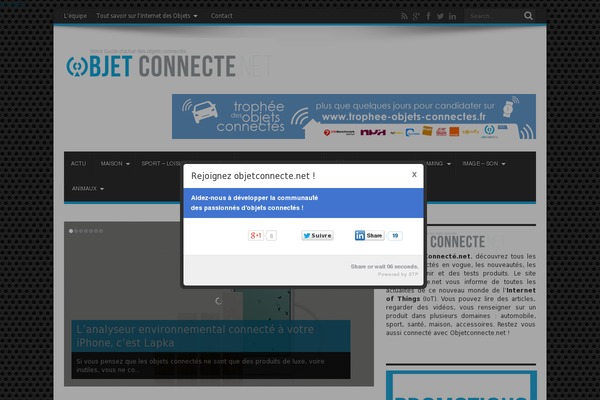Click the LinkedIn share count 19

point(395,235)
